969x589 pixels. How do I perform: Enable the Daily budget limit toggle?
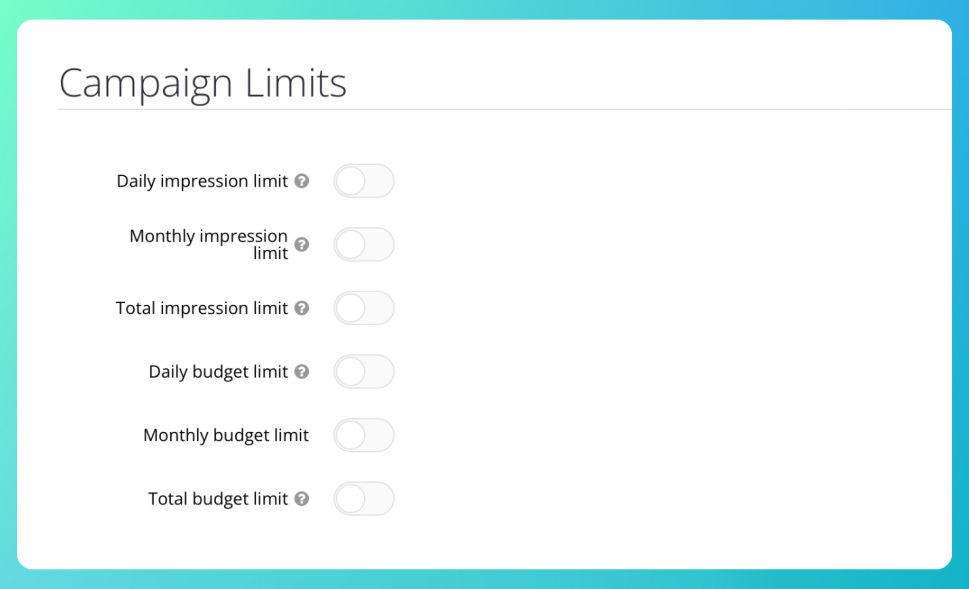(x=364, y=371)
